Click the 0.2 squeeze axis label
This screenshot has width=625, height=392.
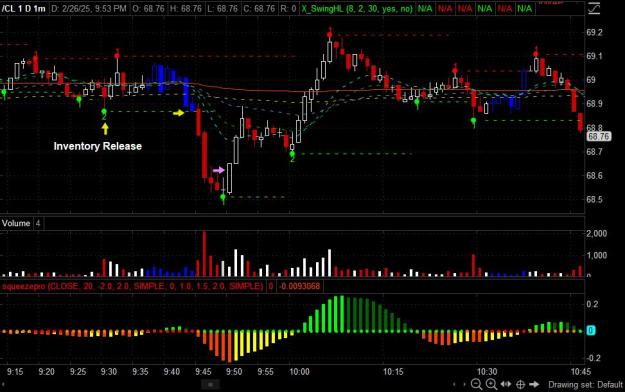click(x=592, y=304)
